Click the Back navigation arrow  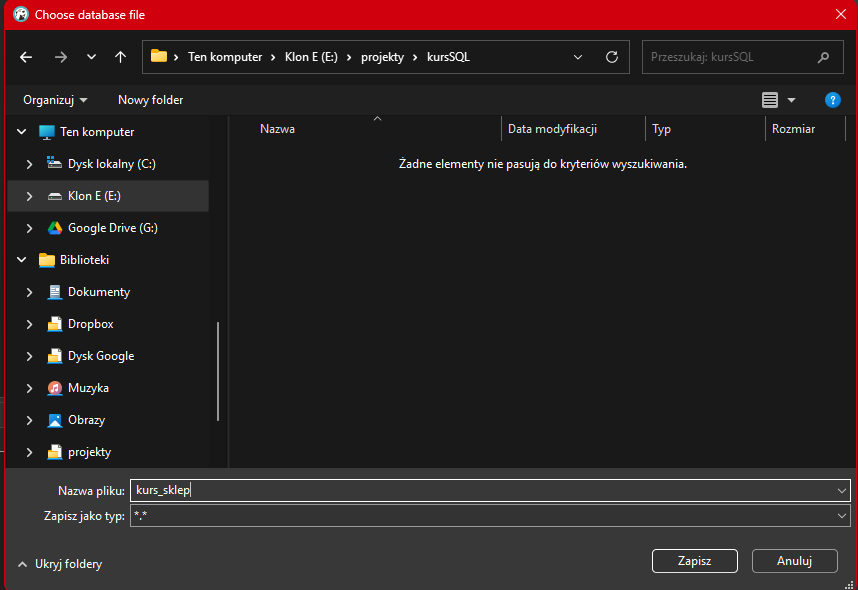pyautogui.click(x=26, y=57)
